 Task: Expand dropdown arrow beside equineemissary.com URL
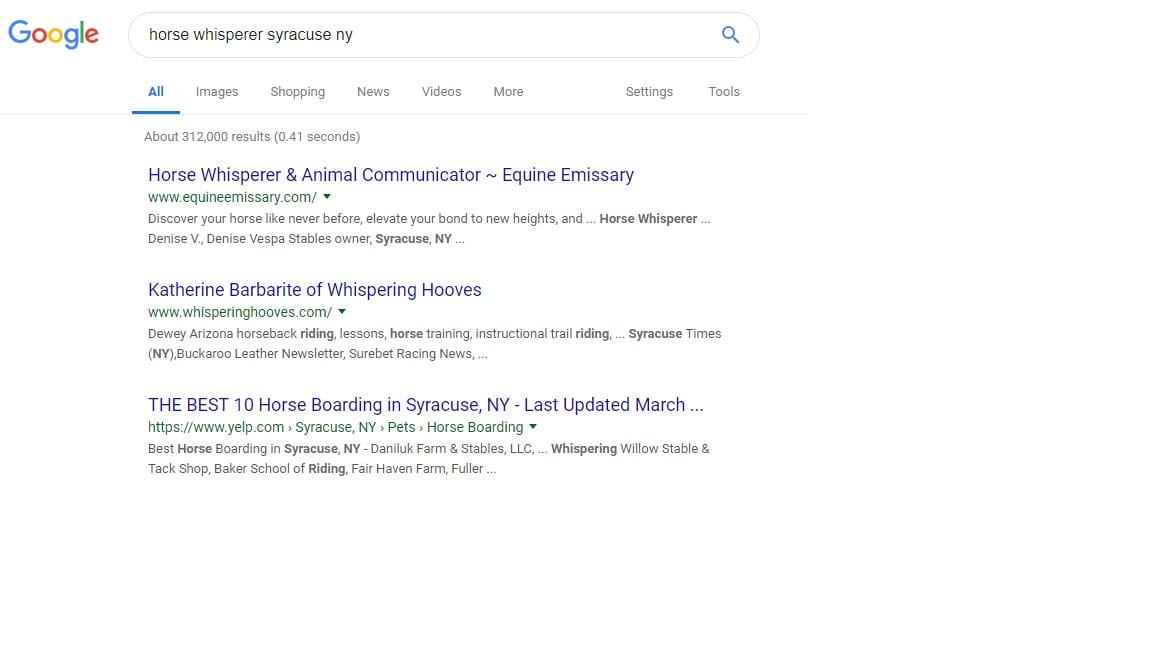327,197
